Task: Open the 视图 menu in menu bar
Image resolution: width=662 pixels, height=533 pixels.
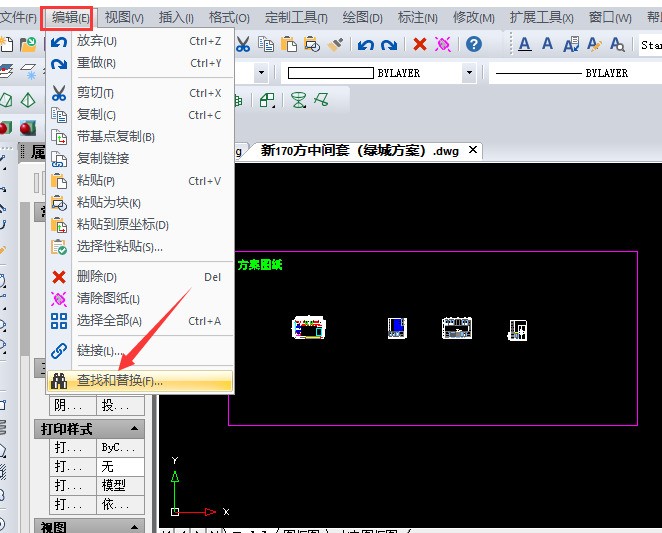Action: tap(124, 17)
